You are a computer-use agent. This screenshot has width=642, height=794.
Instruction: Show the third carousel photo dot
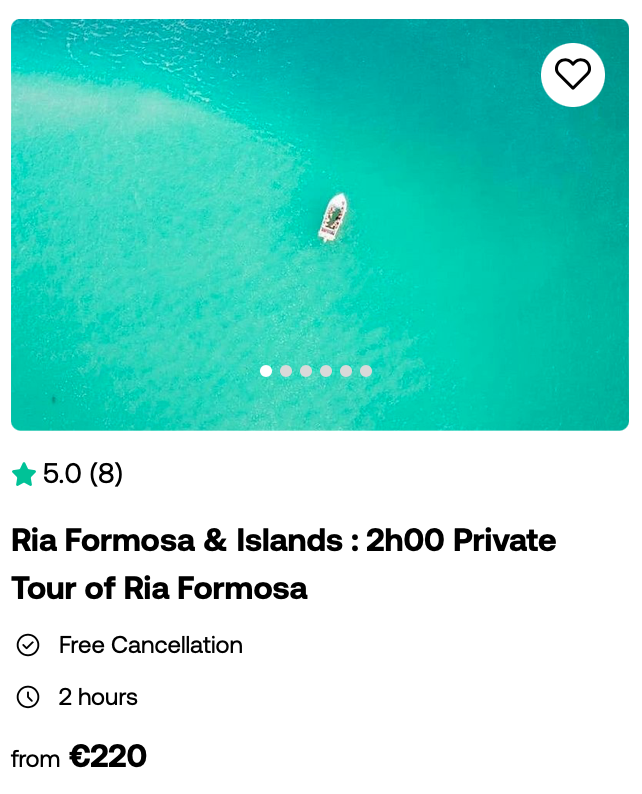[x=306, y=371]
